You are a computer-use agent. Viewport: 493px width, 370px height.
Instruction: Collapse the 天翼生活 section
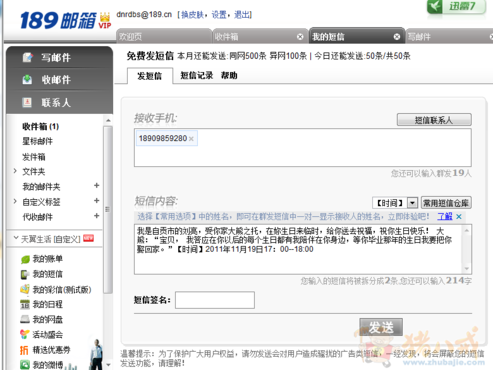click(x=16, y=238)
